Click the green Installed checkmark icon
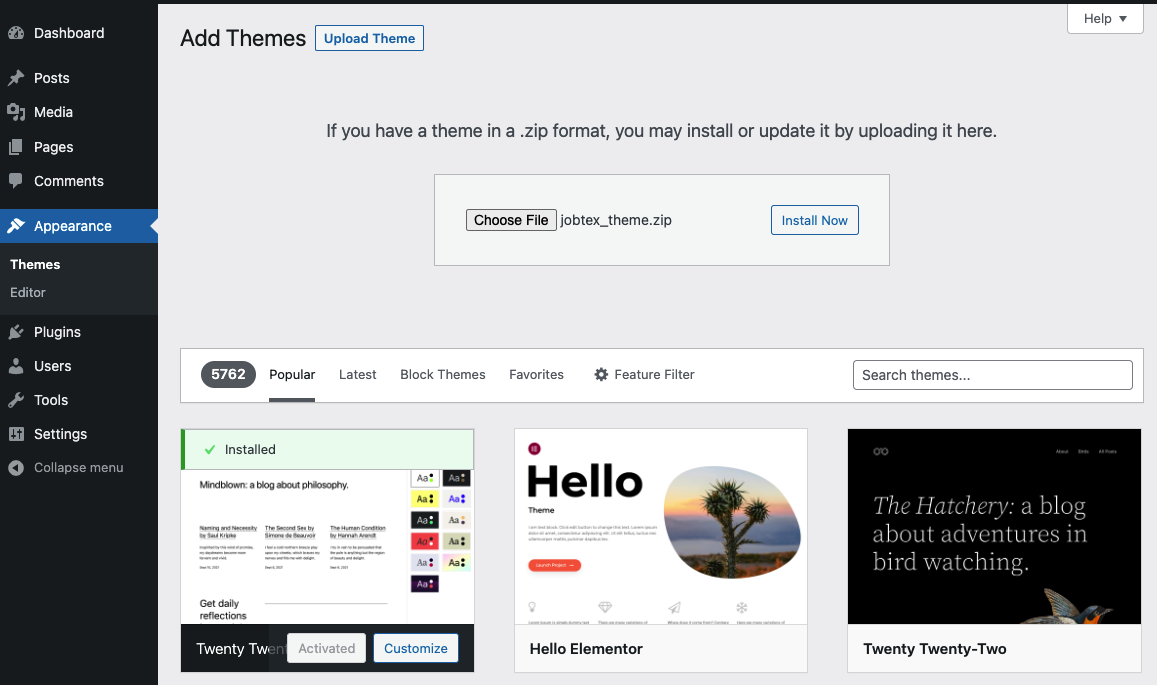 210,450
